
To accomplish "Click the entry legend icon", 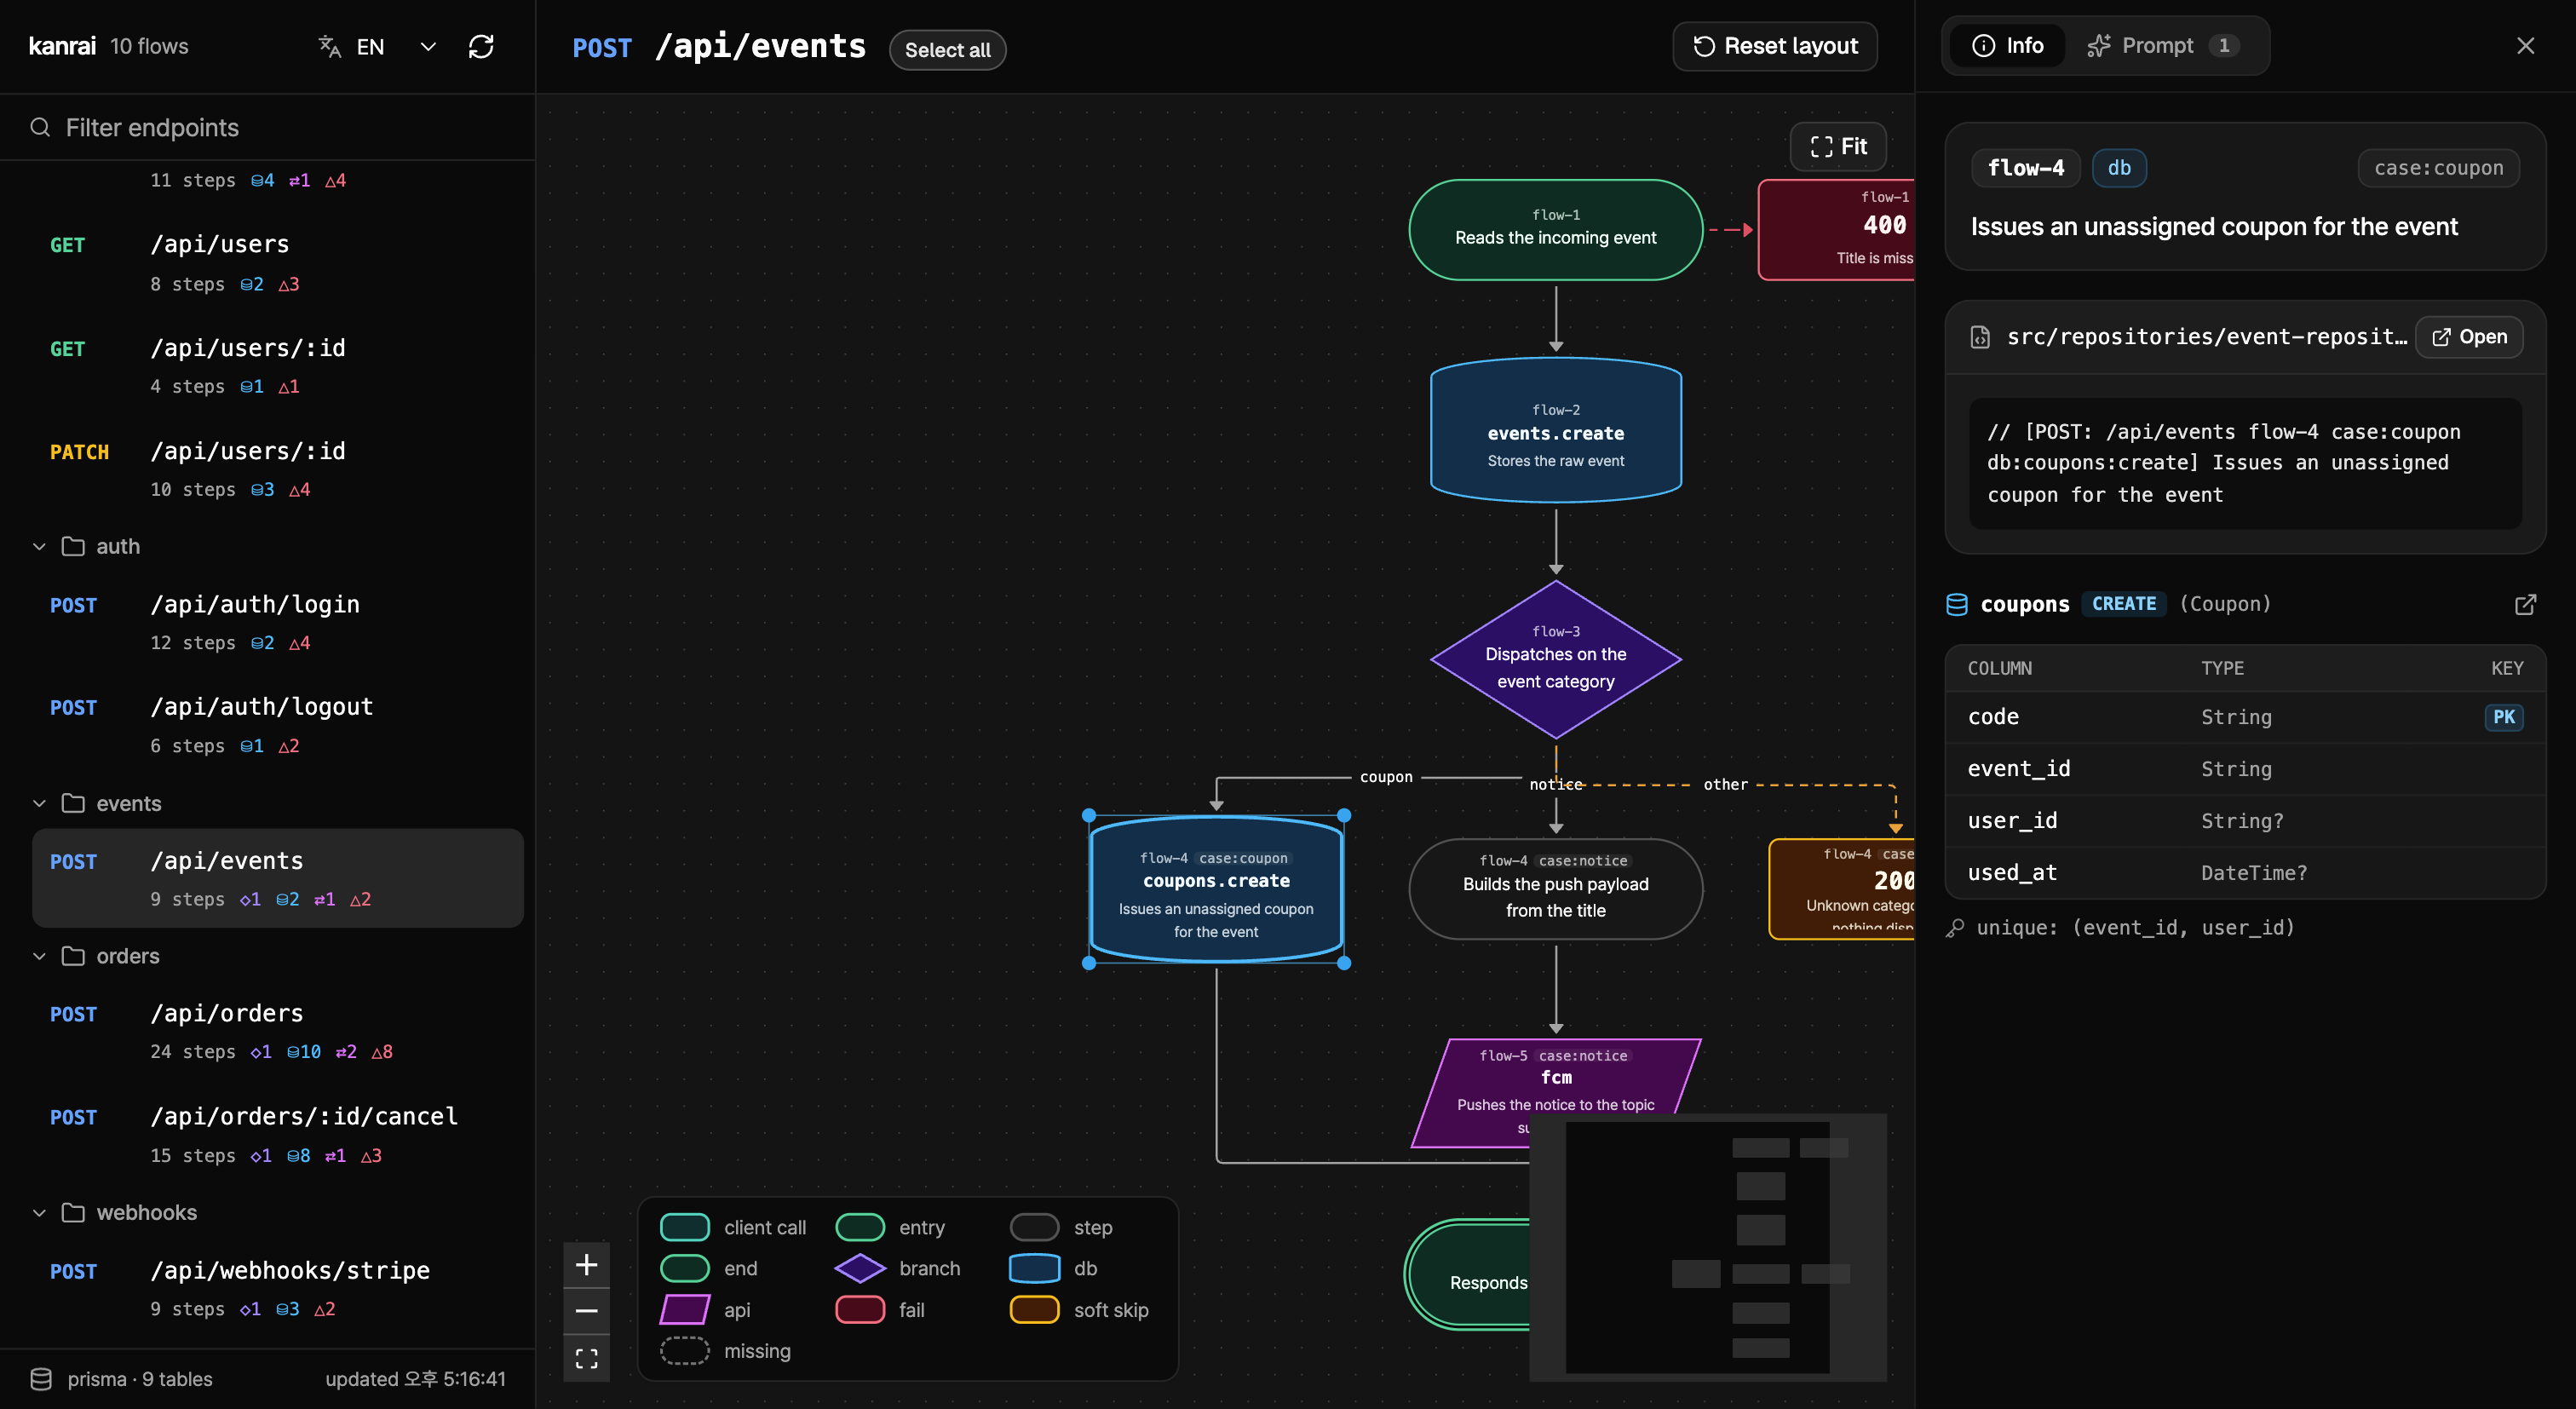I will (x=860, y=1227).
